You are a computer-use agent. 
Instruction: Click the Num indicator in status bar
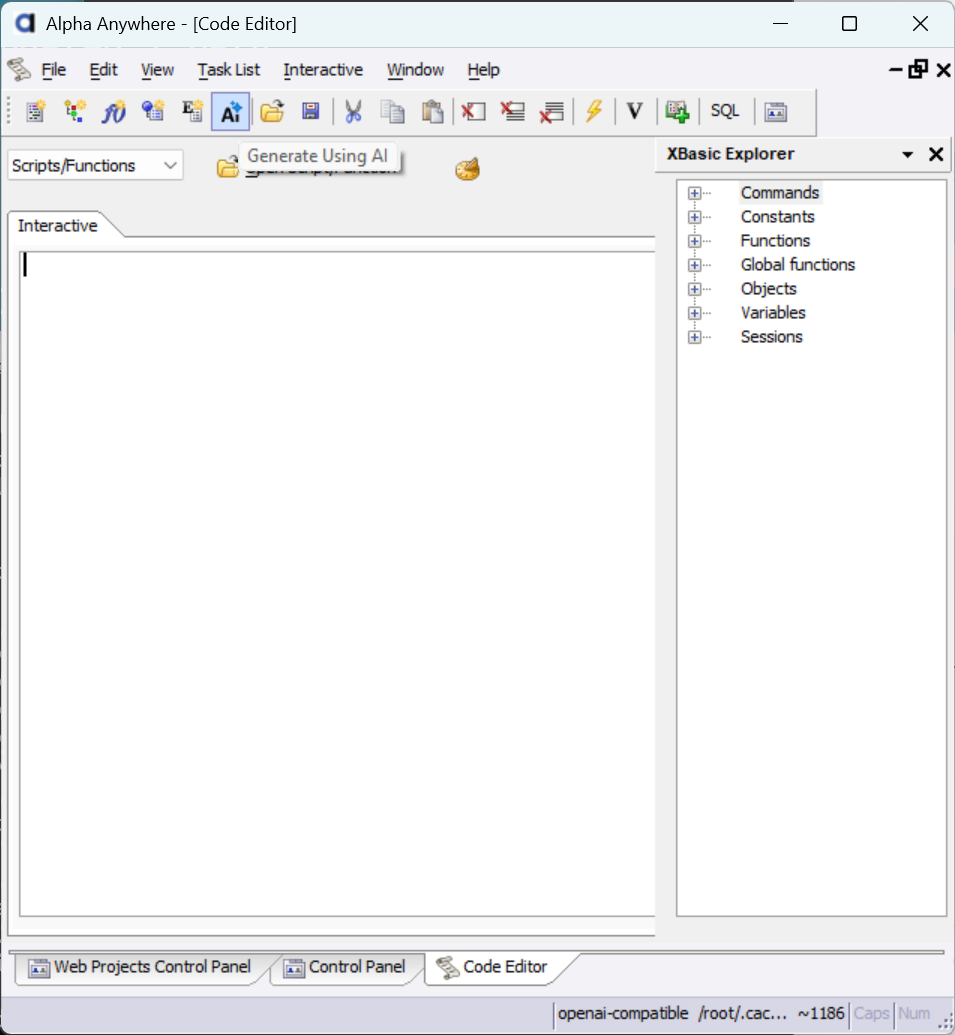pos(914,1014)
